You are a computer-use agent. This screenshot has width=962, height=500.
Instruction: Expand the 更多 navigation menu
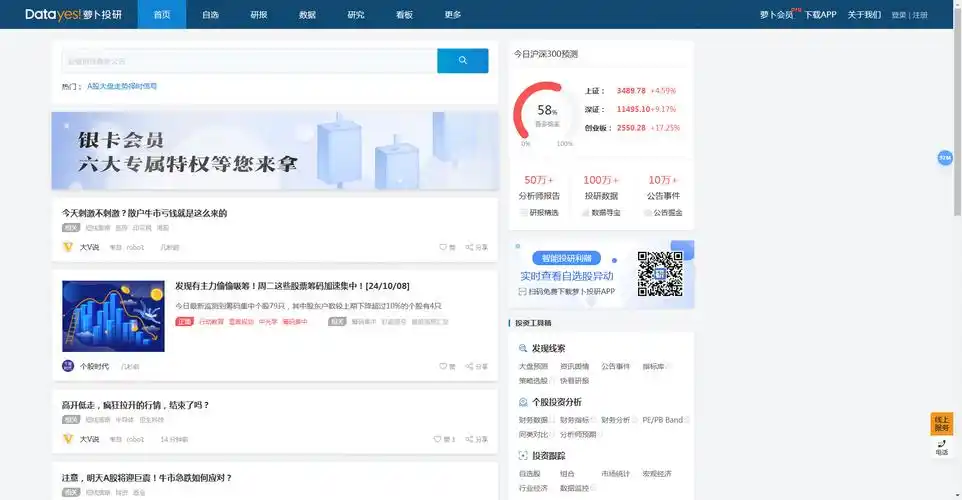(x=453, y=15)
